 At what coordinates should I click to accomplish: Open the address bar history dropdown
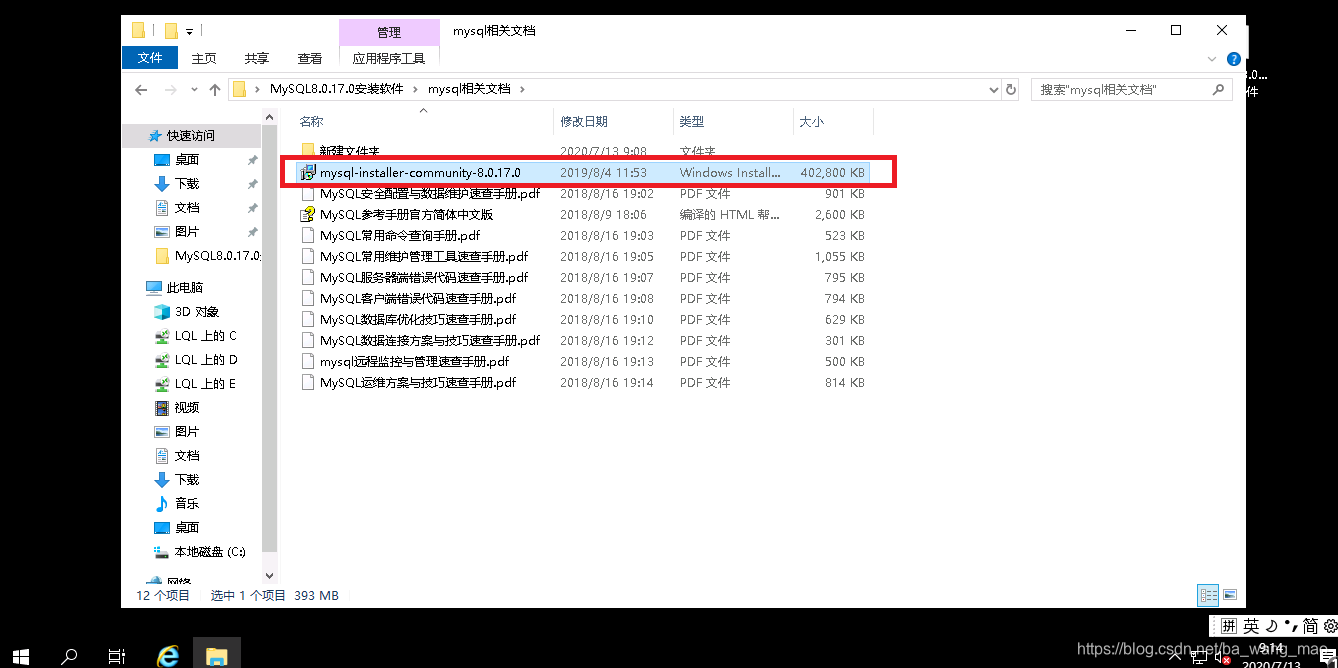click(x=993, y=89)
